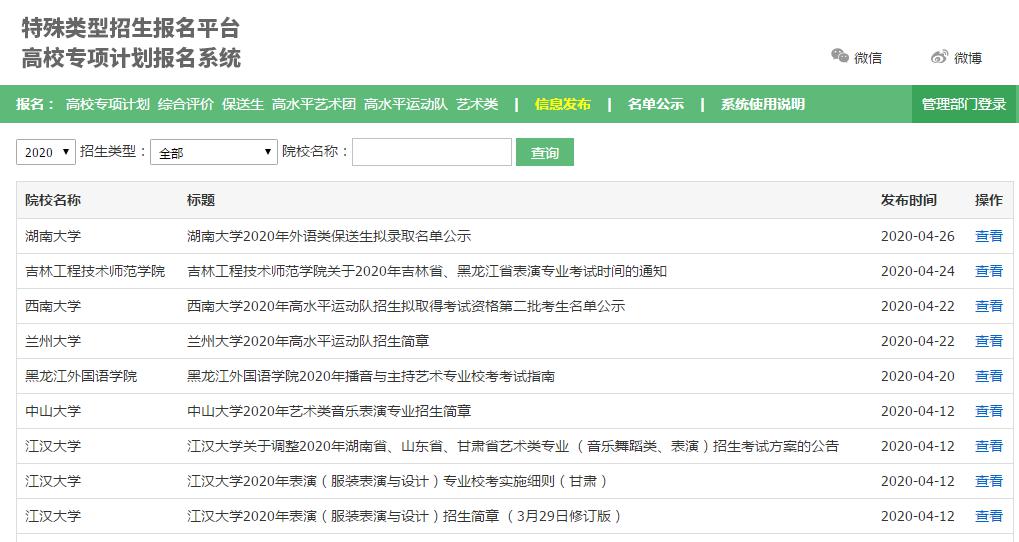
Task: Select the title 黑龙江外国语学院2020年播音与主持艺术专业校考考试指南
Action: [x=371, y=376]
